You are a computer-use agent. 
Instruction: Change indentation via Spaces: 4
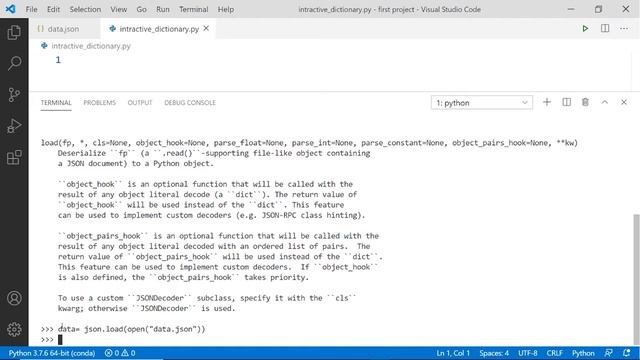(494, 353)
